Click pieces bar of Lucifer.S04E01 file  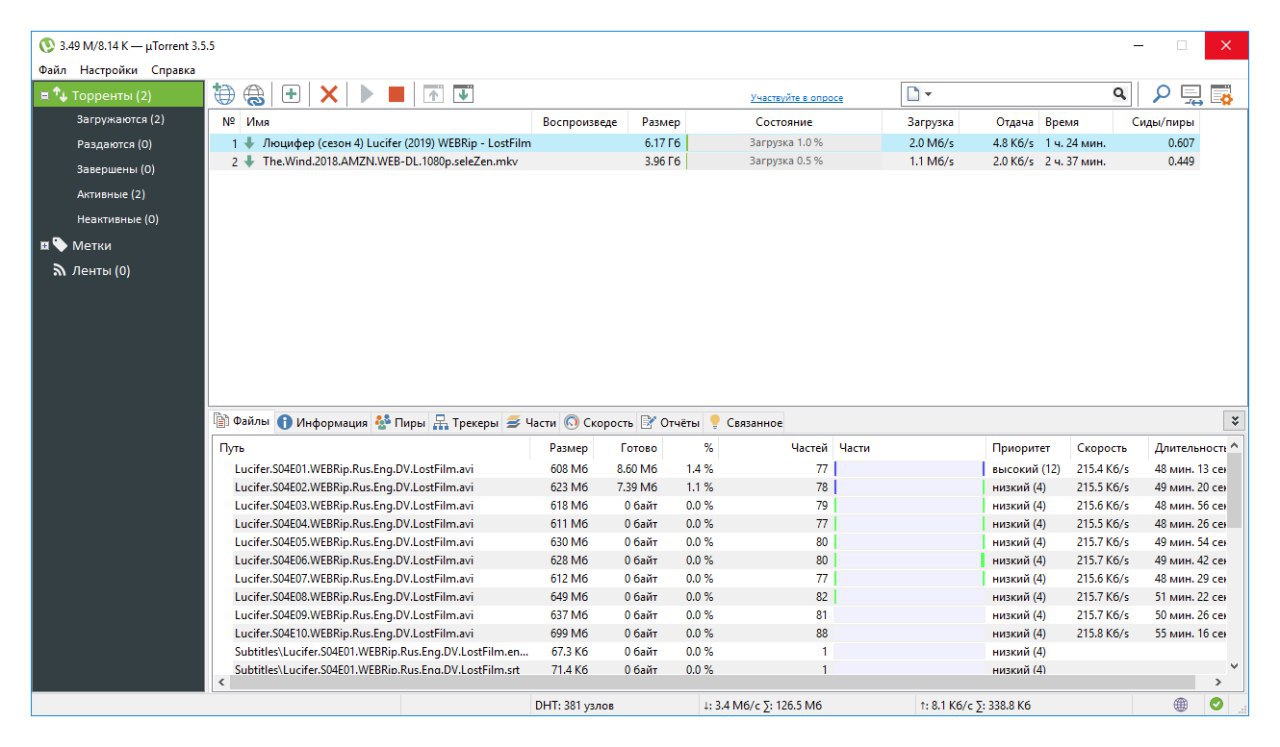pos(909,469)
